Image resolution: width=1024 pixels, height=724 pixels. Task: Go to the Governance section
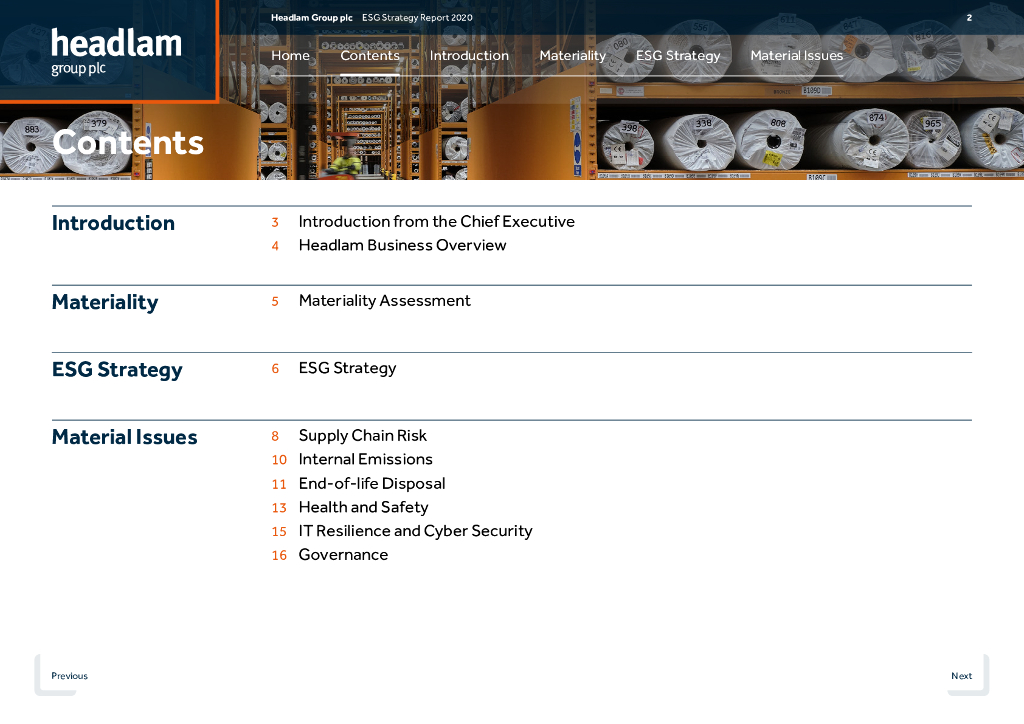point(343,555)
